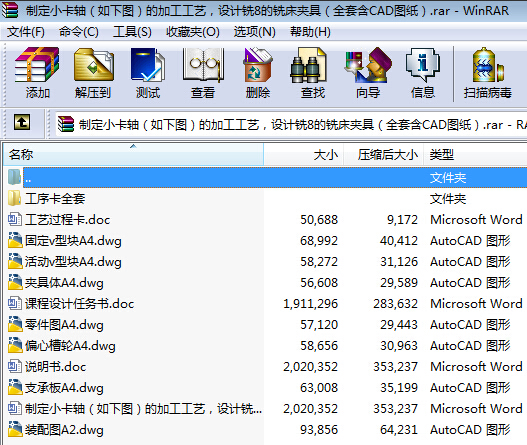Select file name 夹具体A4.dwg

tap(64, 283)
